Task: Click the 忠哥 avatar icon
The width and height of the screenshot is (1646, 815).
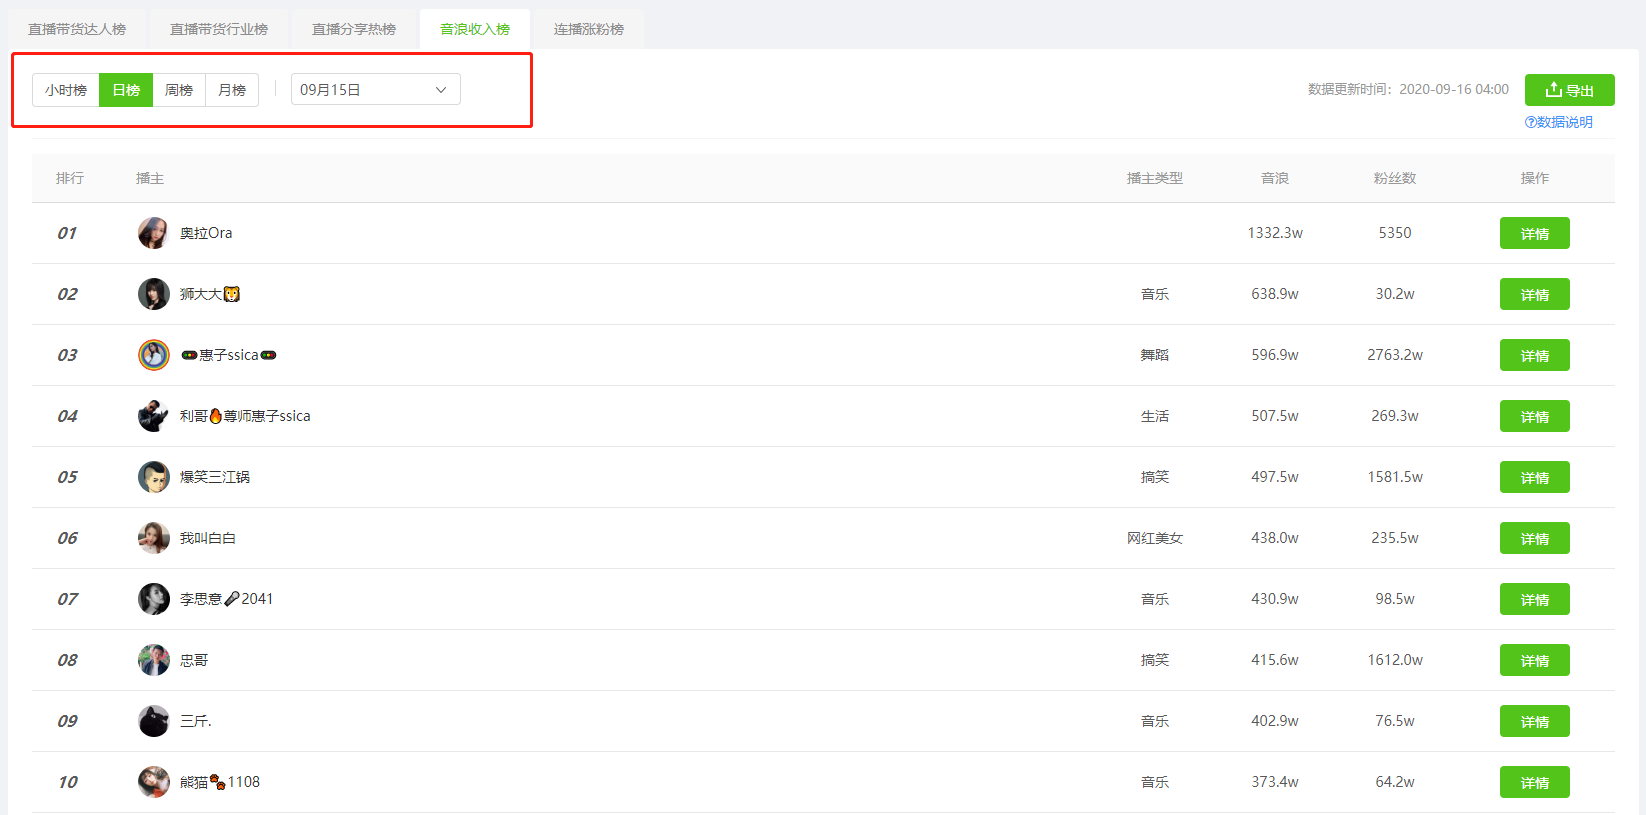Action: pyautogui.click(x=153, y=660)
